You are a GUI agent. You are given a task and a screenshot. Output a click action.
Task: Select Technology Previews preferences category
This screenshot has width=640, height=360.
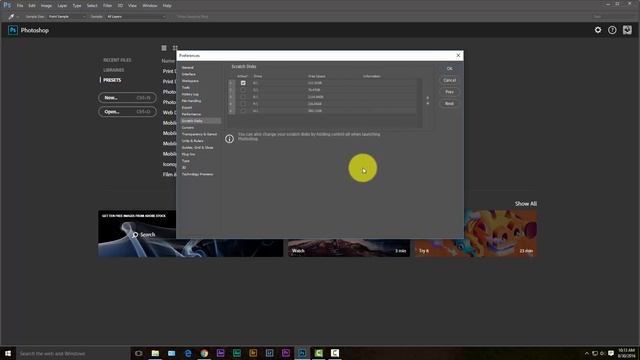(198, 174)
